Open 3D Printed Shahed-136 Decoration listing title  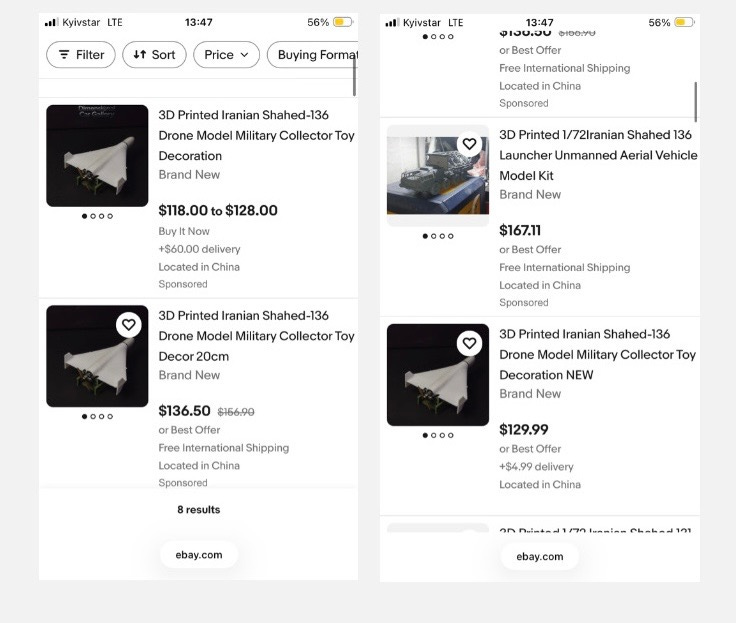[x=256, y=135]
